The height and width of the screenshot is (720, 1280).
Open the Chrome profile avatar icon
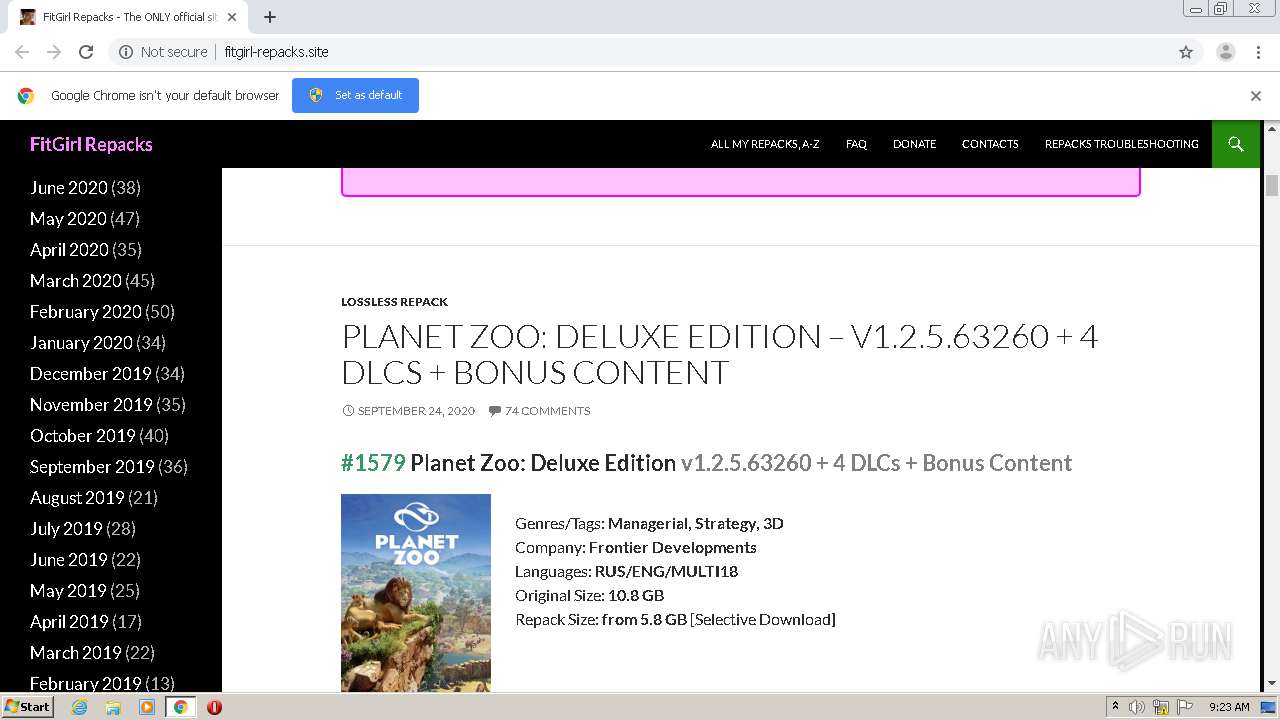click(x=1225, y=52)
